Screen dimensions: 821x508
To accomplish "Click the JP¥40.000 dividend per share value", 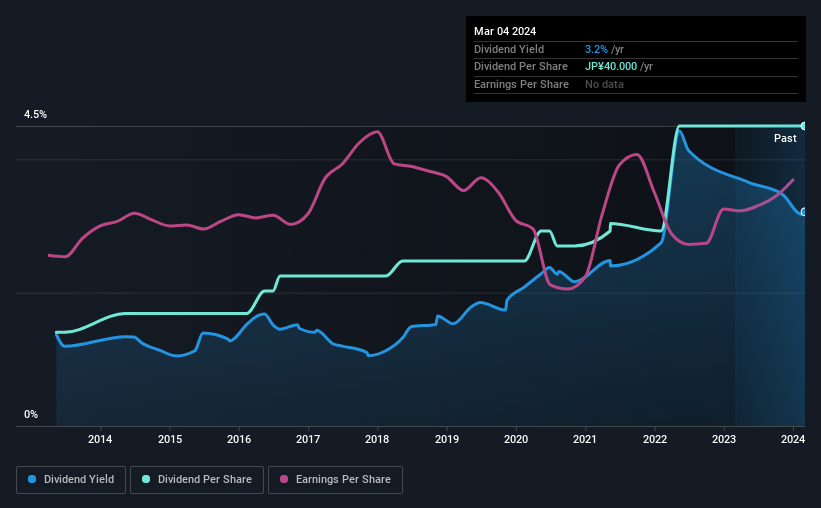I will pyautogui.click(x=611, y=67).
